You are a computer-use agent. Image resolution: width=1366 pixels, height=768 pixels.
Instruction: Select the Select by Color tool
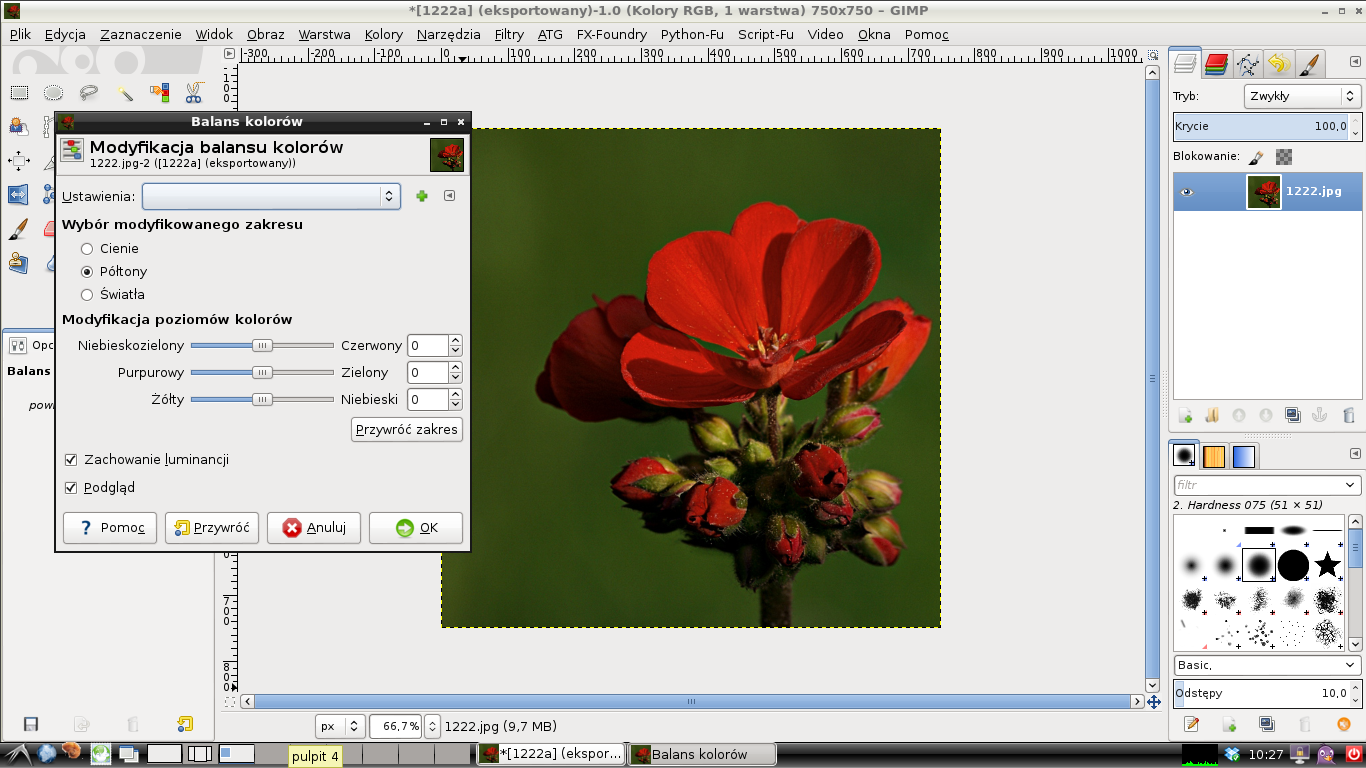pyautogui.click(x=159, y=93)
